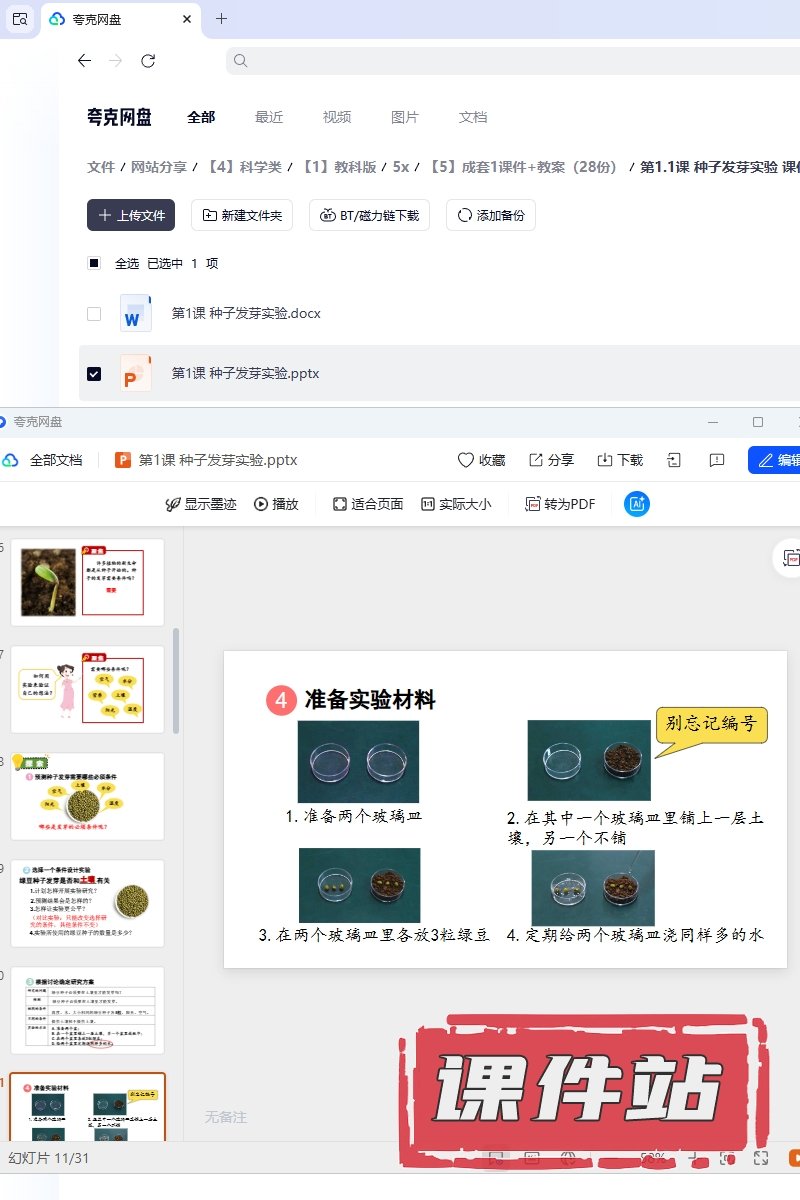The width and height of the screenshot is (800, 1200).
Task: Open the 分享 share option
Action: tap(551, 460)
